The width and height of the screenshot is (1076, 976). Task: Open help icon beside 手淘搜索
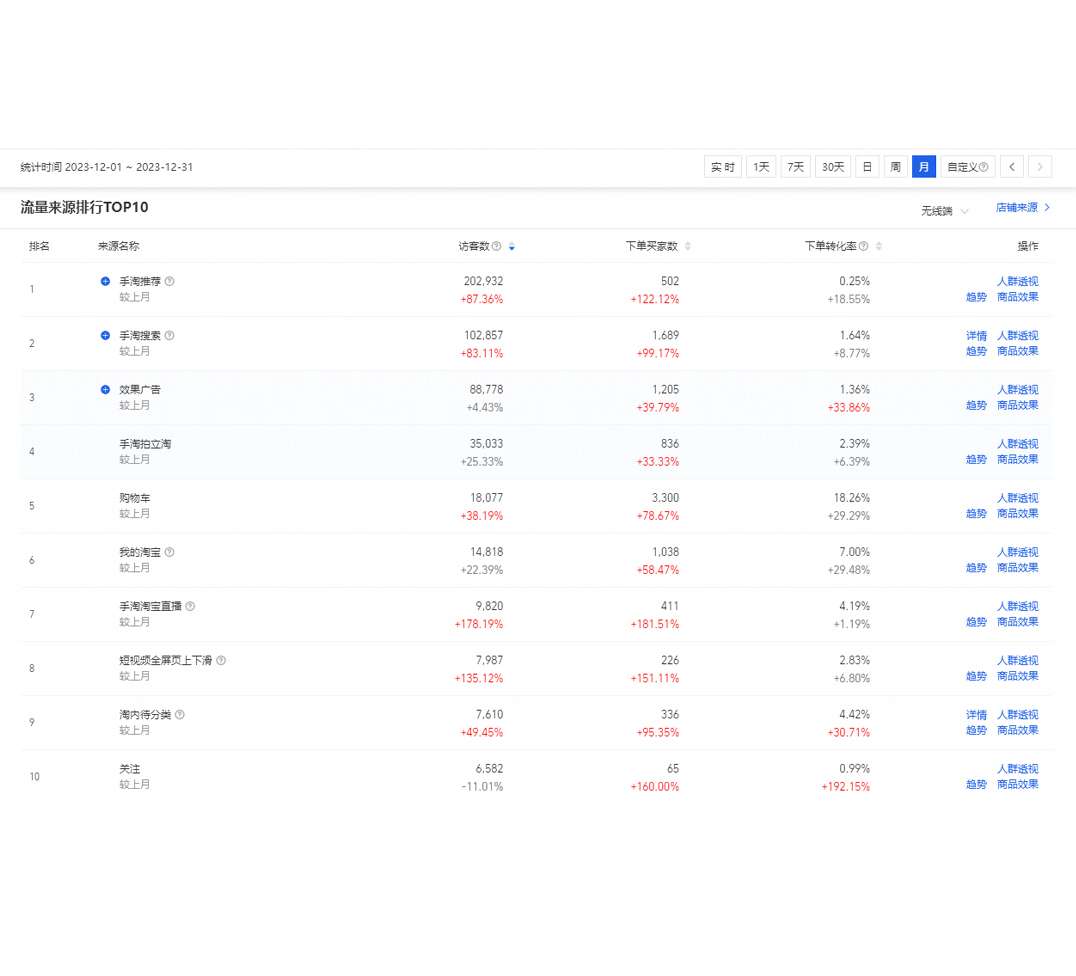pyautogui.click(x=169, y=336)
